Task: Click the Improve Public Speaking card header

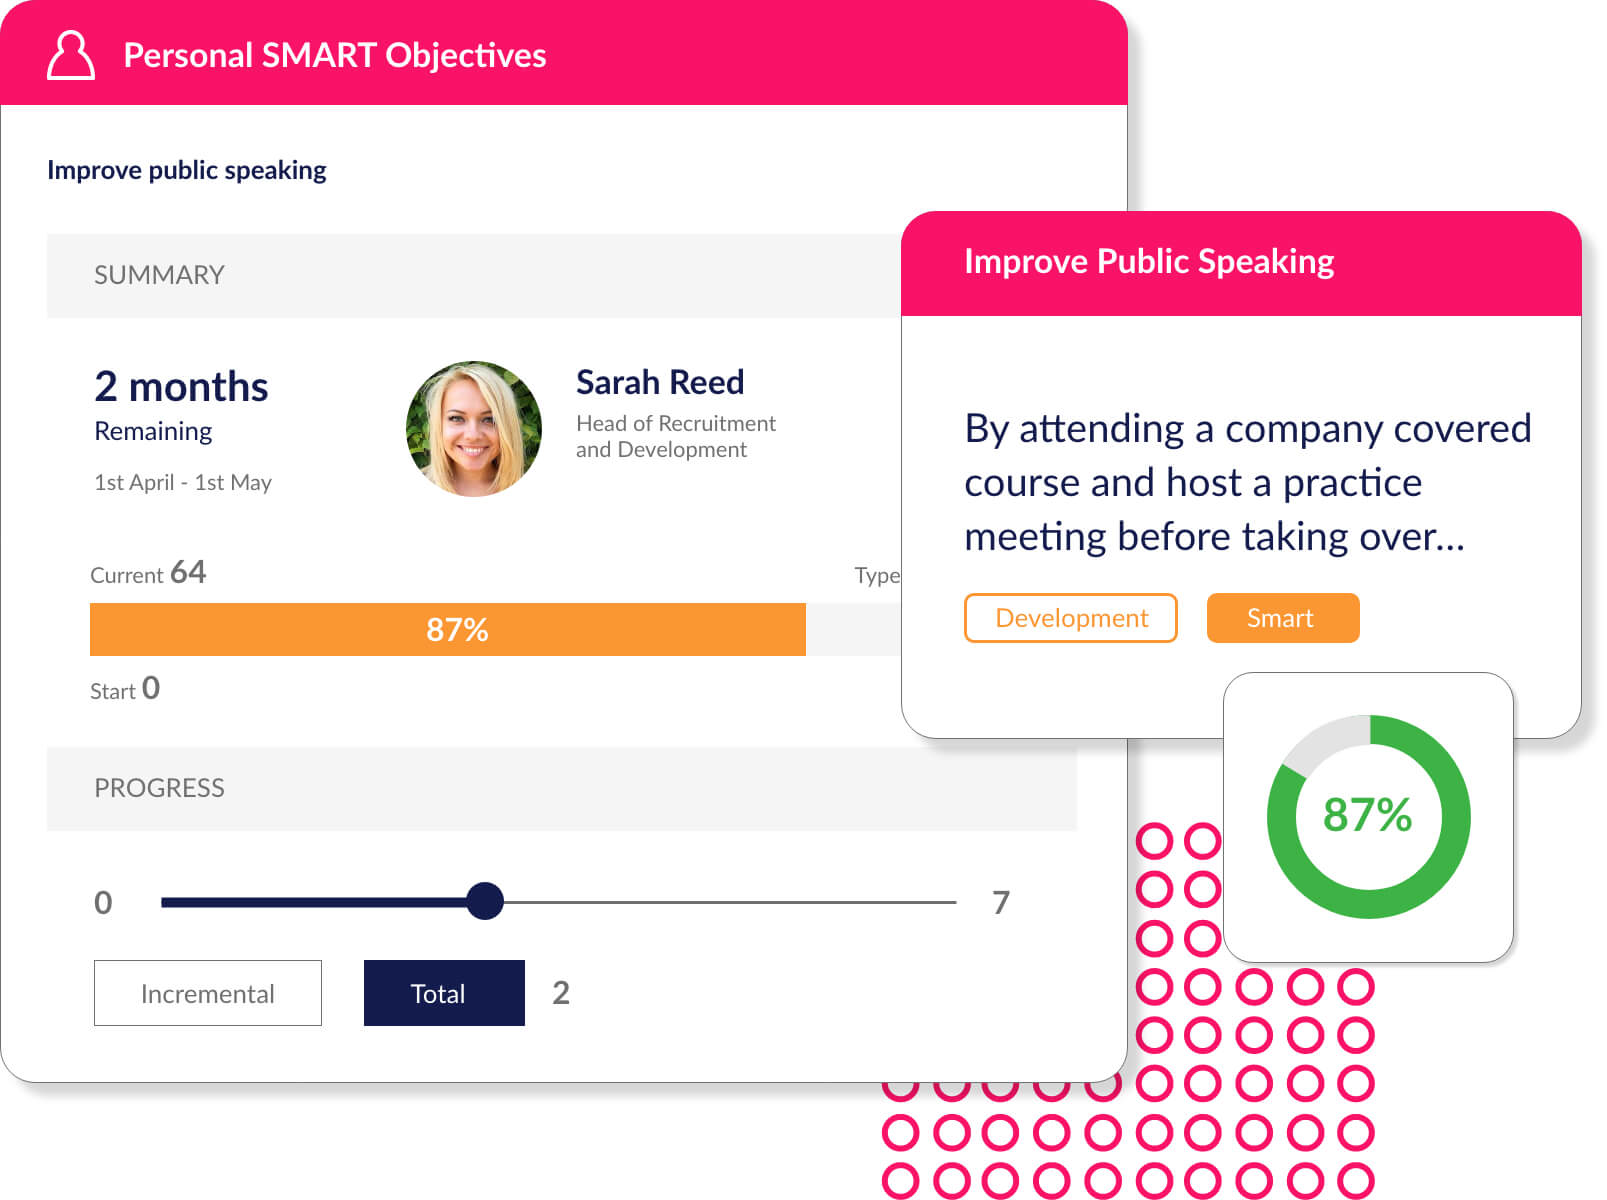Action: coord(1241,263)
